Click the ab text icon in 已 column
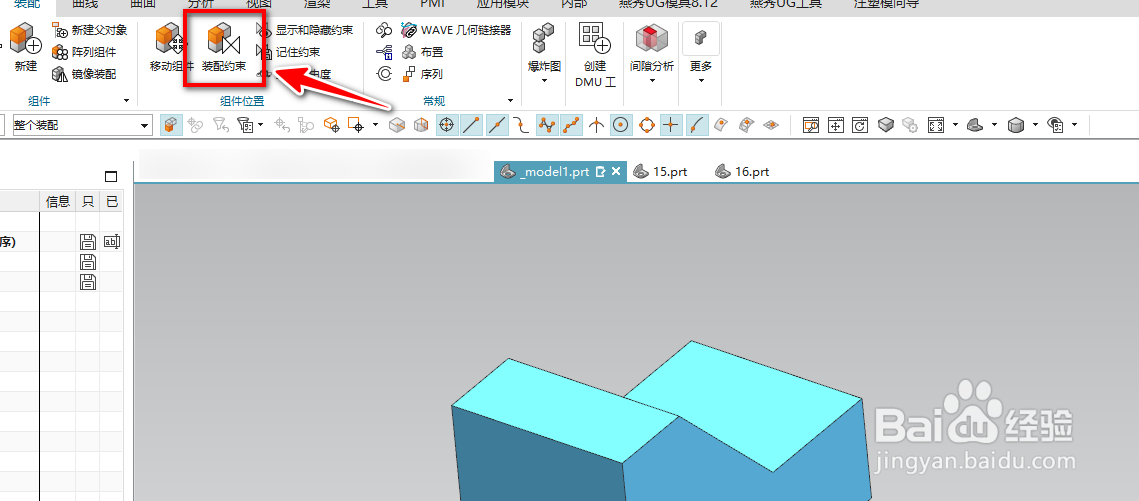The image size is (1139, 501). click(x=111, y=242)
